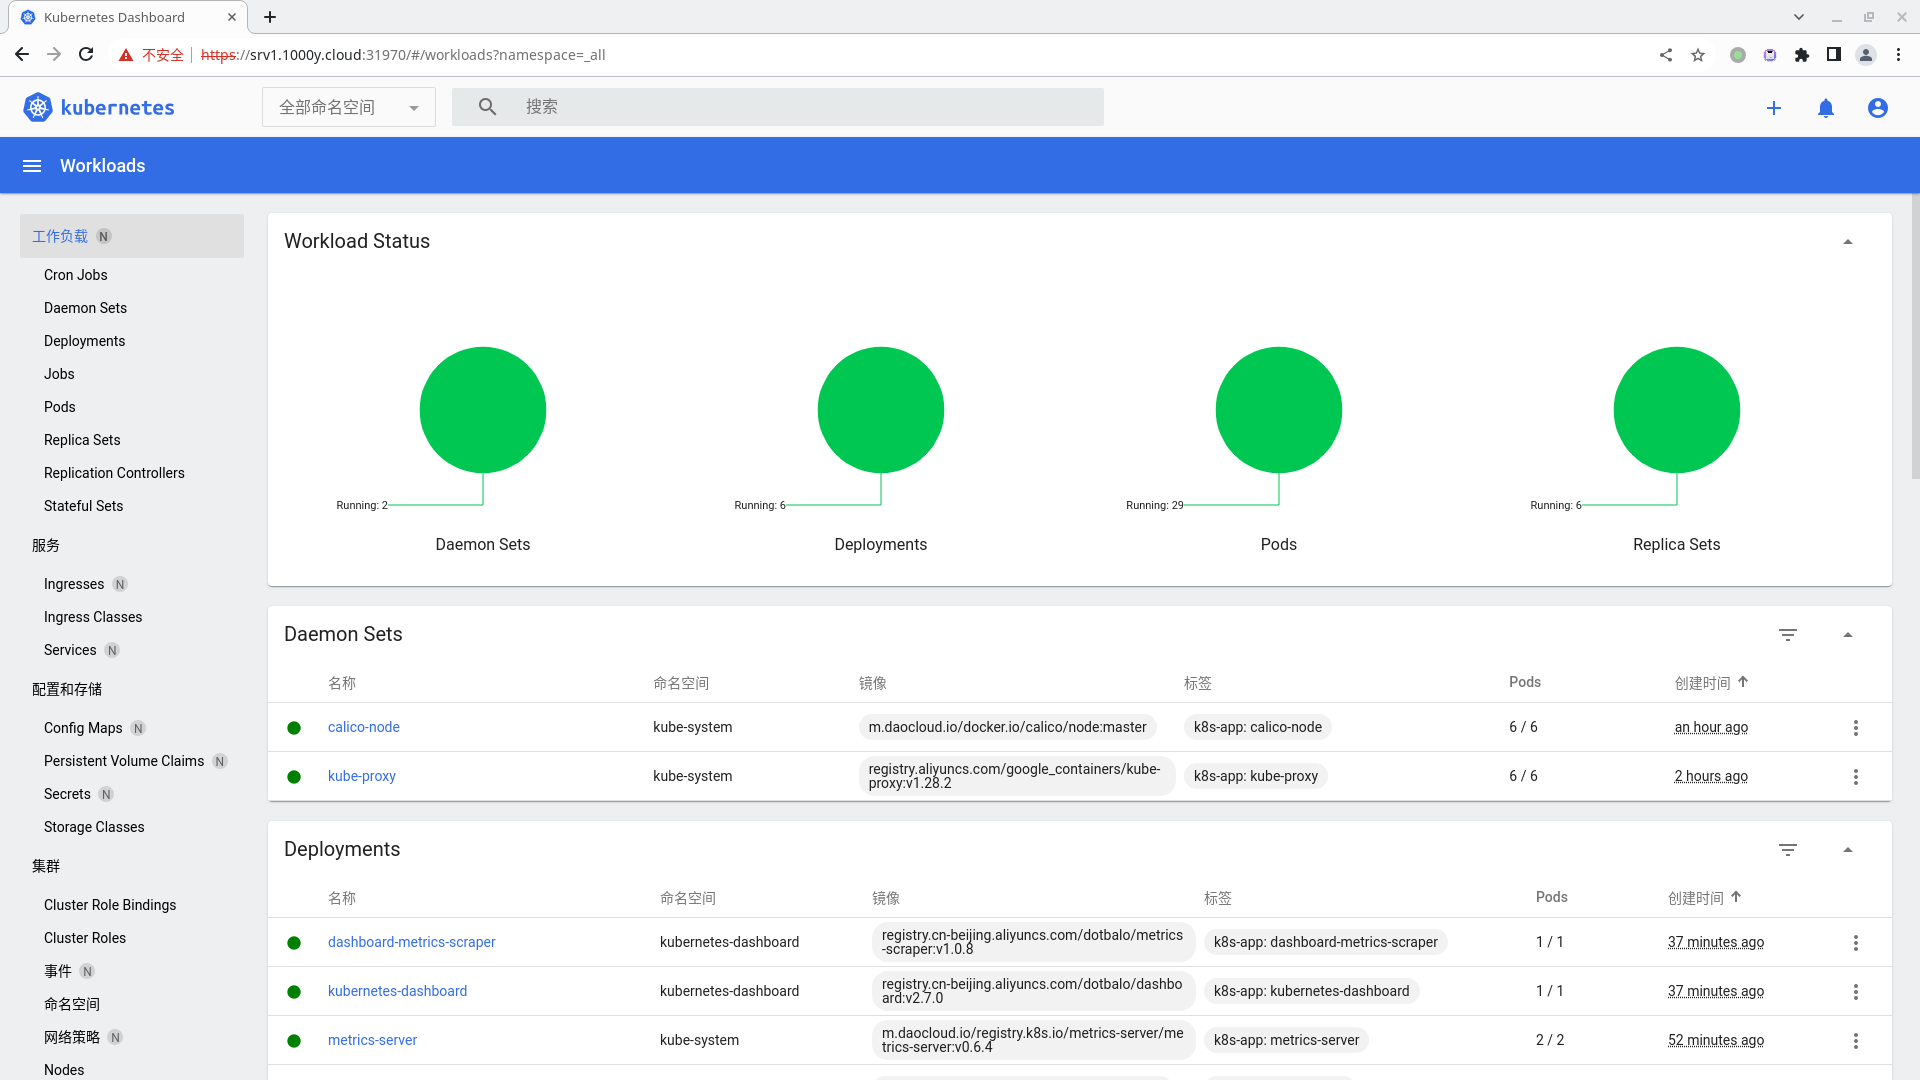Image resolution: width=1920 pixels, height=1080 pixels.
Task: Open Replica Sets in sidebar
Action: pos(82,440)
